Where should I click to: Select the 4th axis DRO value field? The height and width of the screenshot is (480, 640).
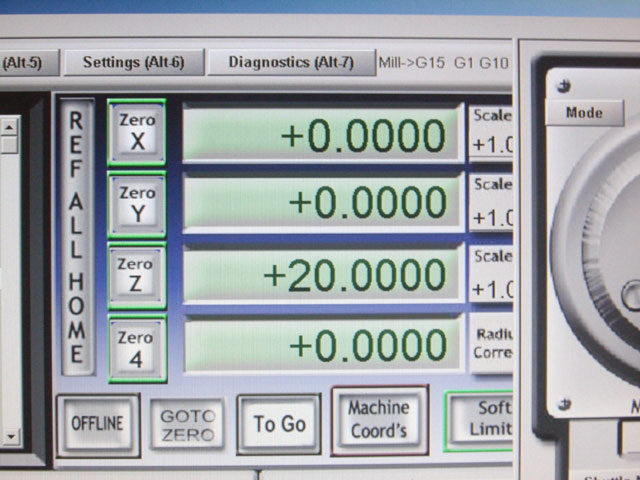323,345
